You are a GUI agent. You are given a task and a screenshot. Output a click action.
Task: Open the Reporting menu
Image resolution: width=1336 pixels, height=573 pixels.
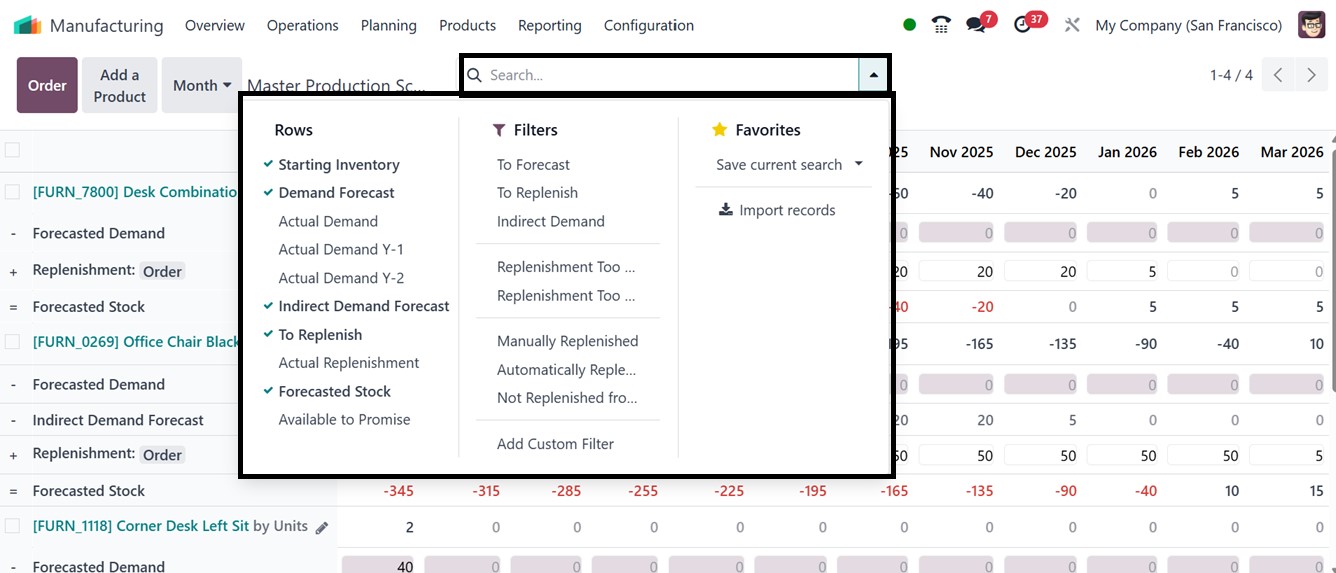tap(549, 25)
